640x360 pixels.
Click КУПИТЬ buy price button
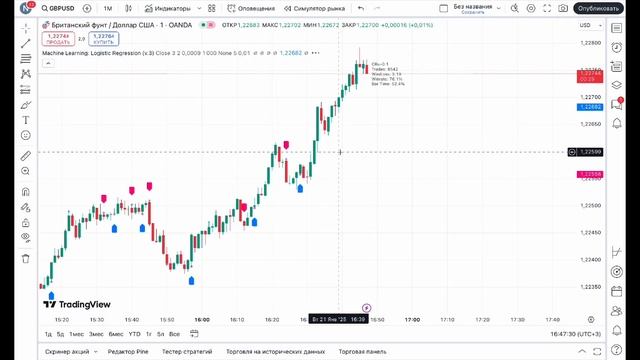(x=104, y=39)
